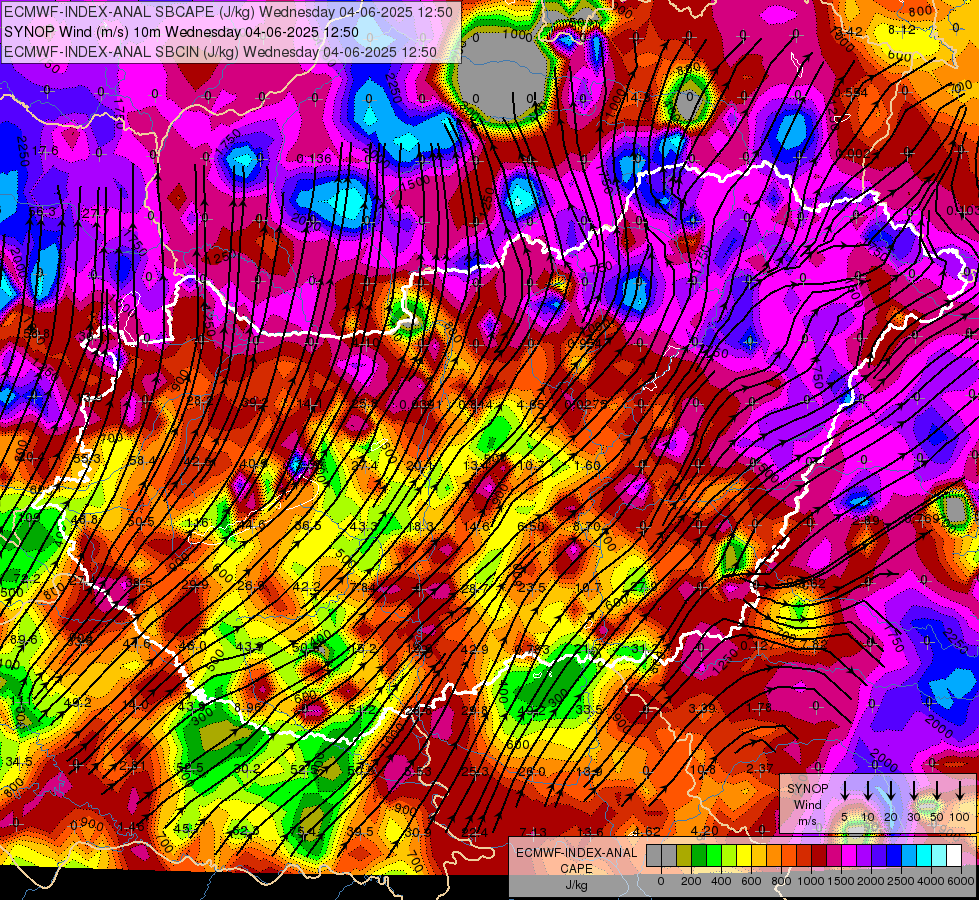Click the 0.136 value on the map

(x=314, y=159)
